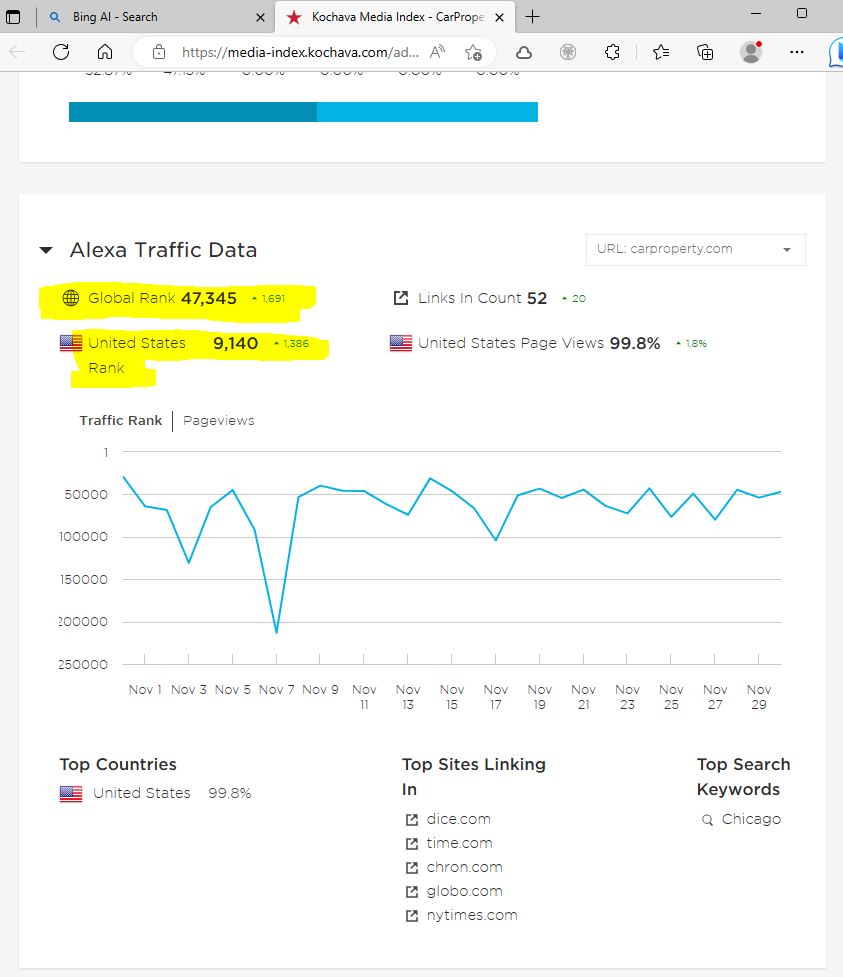The height and width of the screenshot is (977, 843).
Task: View site info via padlock icon
Action: click(x=159, y=52)
